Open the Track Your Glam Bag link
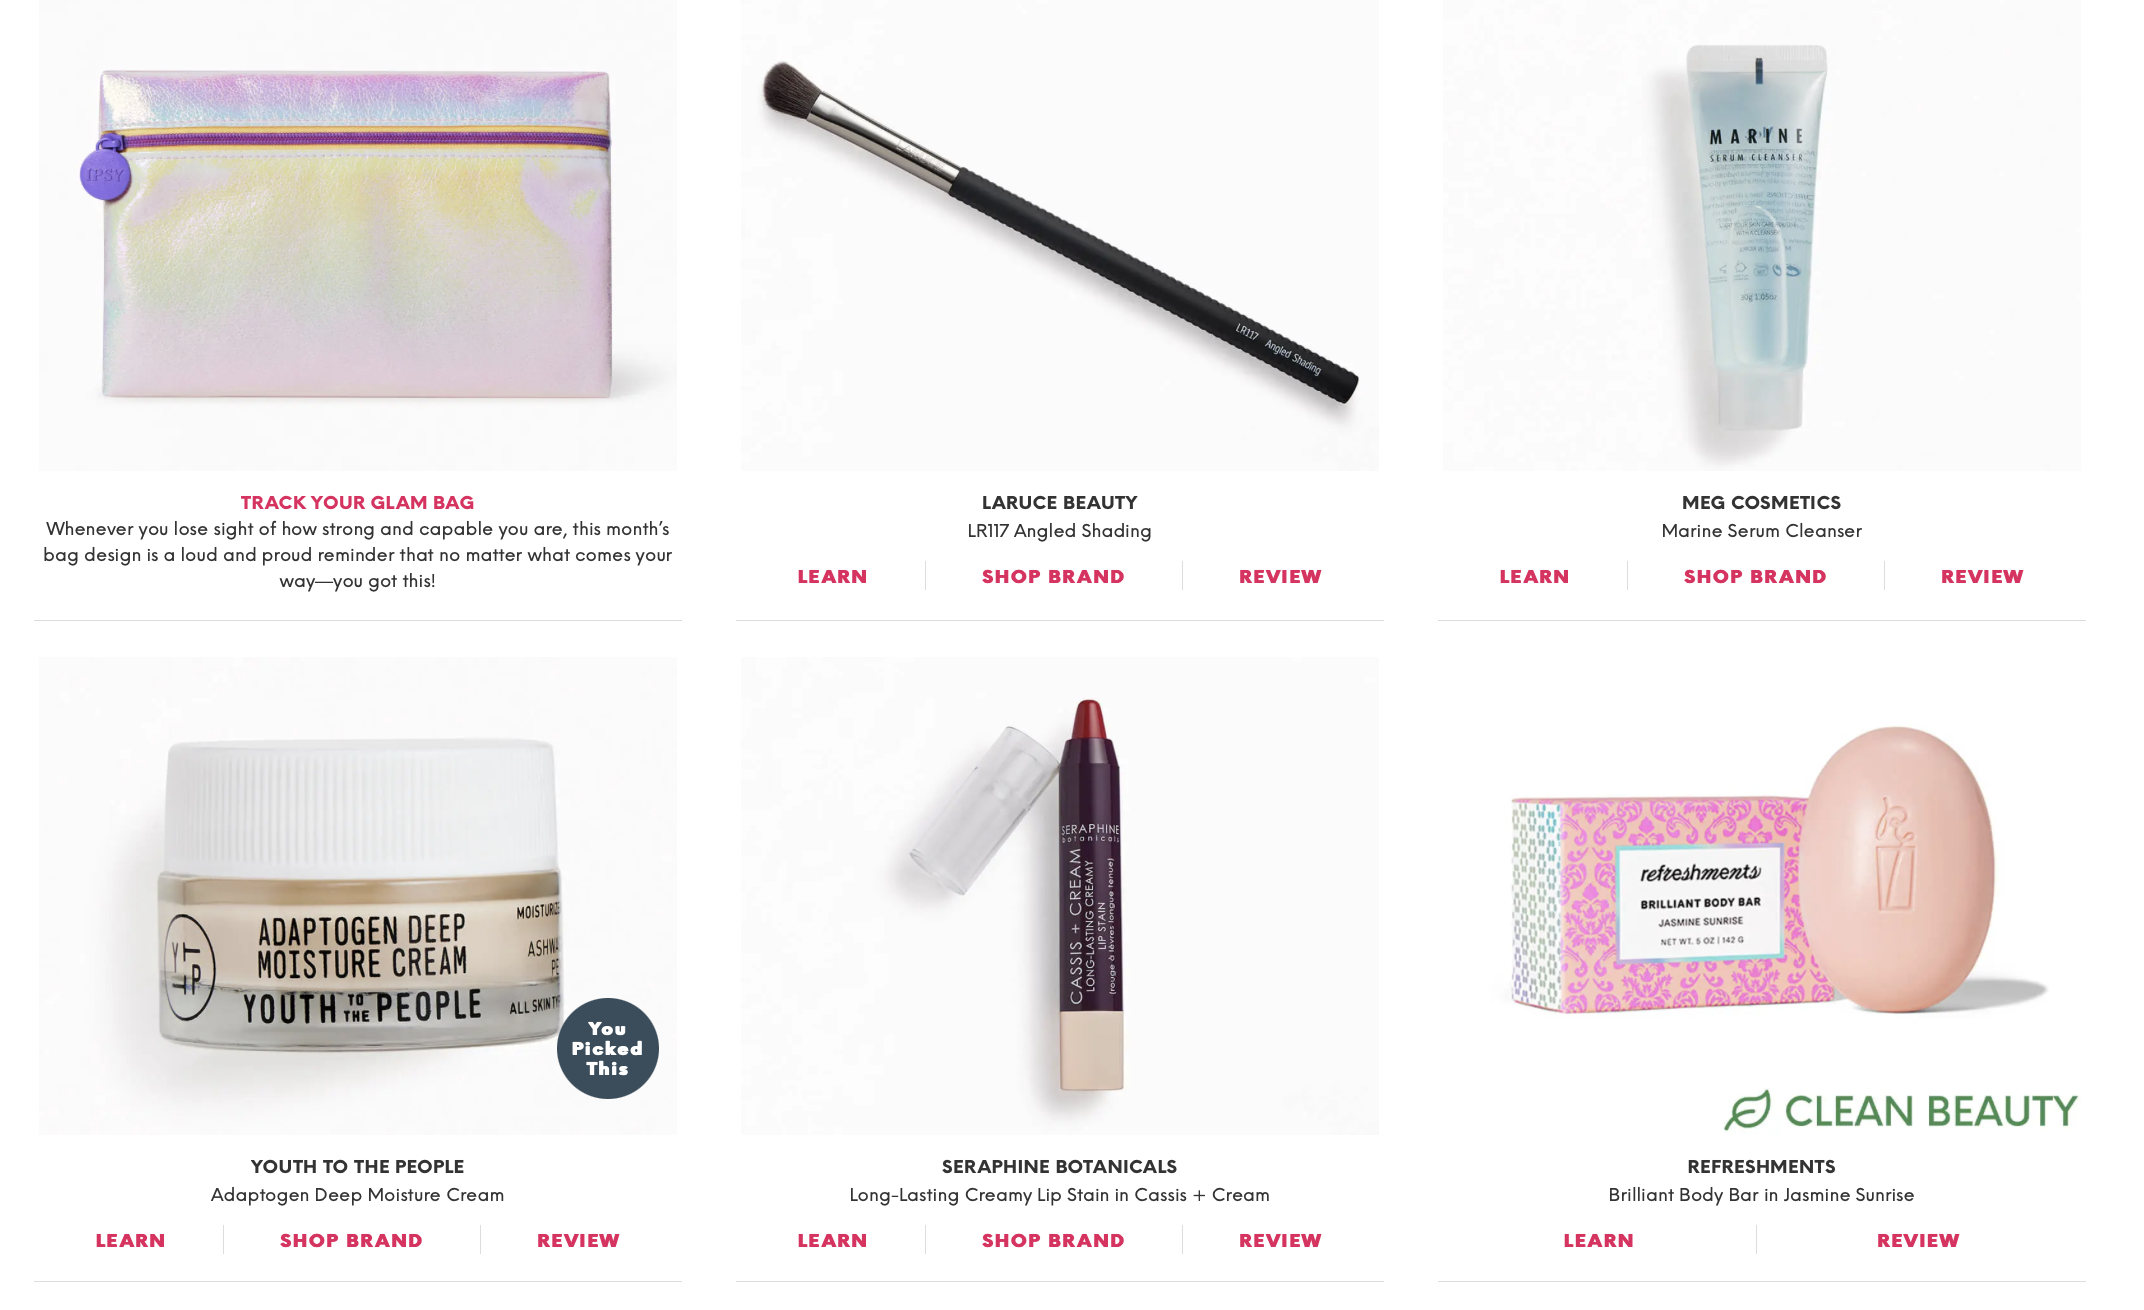 pyautogui.click(x=357, y=502)
